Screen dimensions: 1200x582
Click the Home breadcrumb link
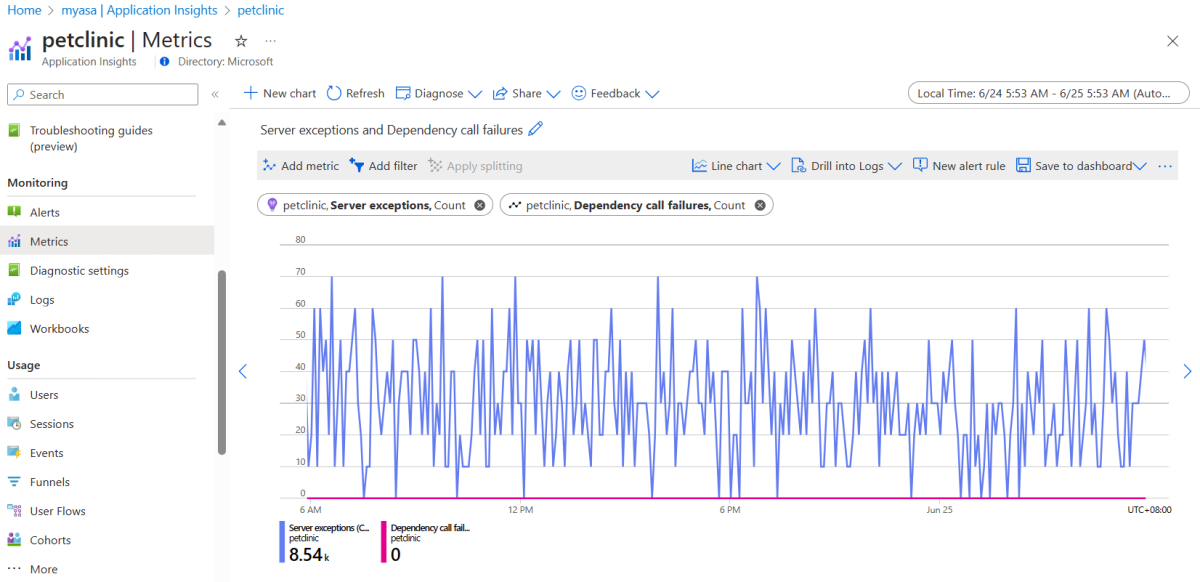pos(24,10)
